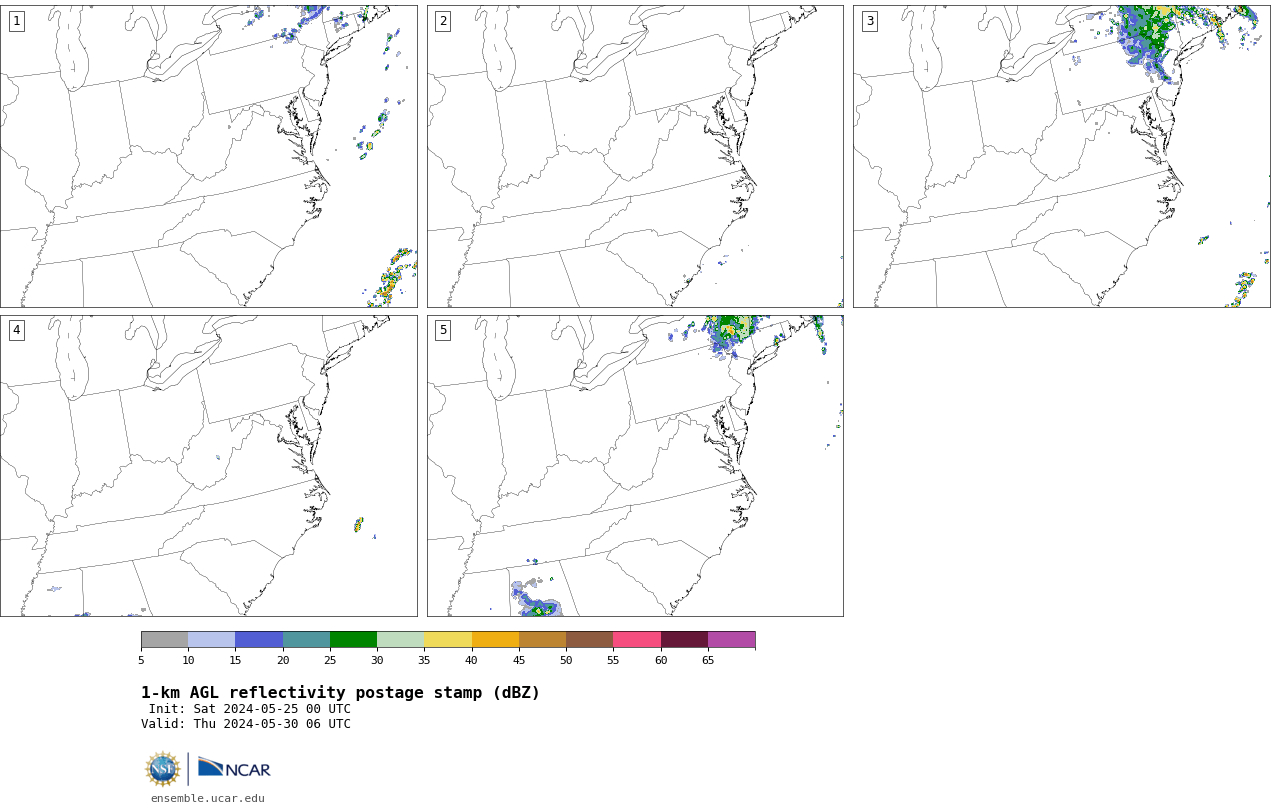Click the pink 55-60 dBZ swatch
The width and height of the screenshot is (1280, 809).
point(637,640)
